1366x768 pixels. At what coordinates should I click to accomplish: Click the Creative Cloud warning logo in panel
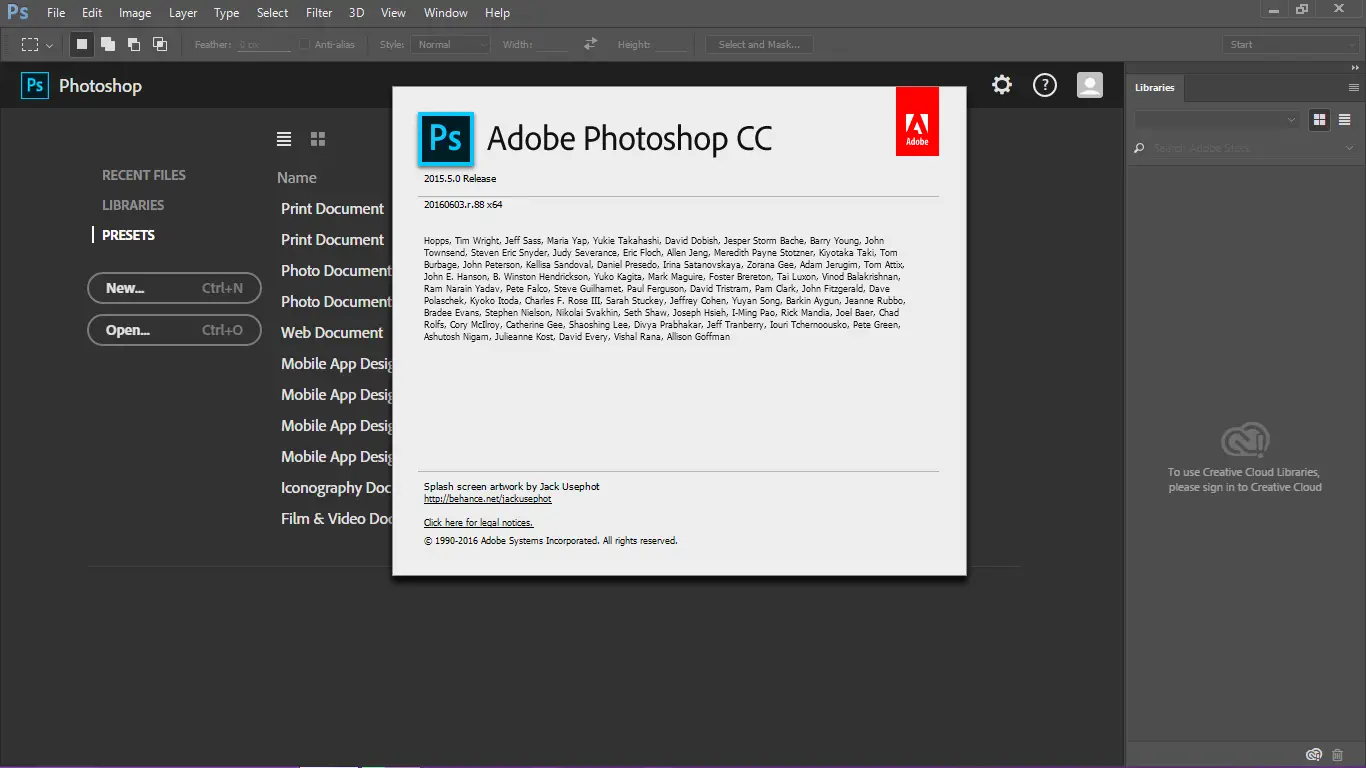[x=1245, y=441]
